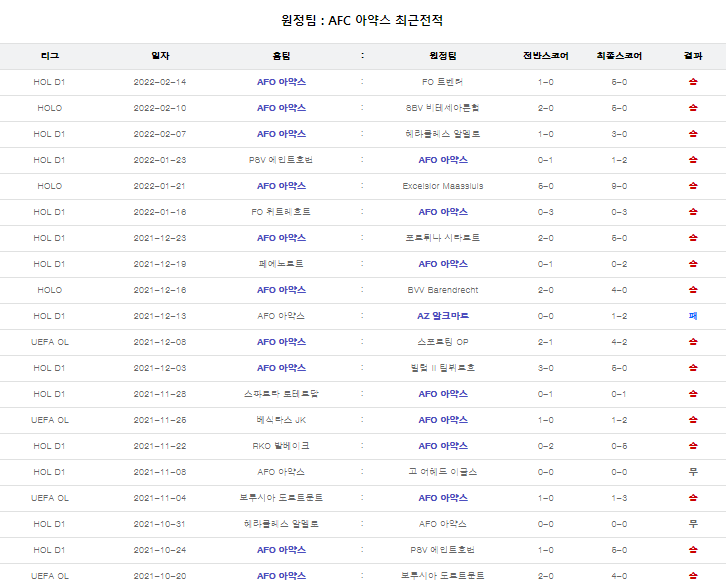Click the final score '1-2' in the AZ 알크마르 row
726x586 pixels.
pyautogui.click(x=619, y=316)
